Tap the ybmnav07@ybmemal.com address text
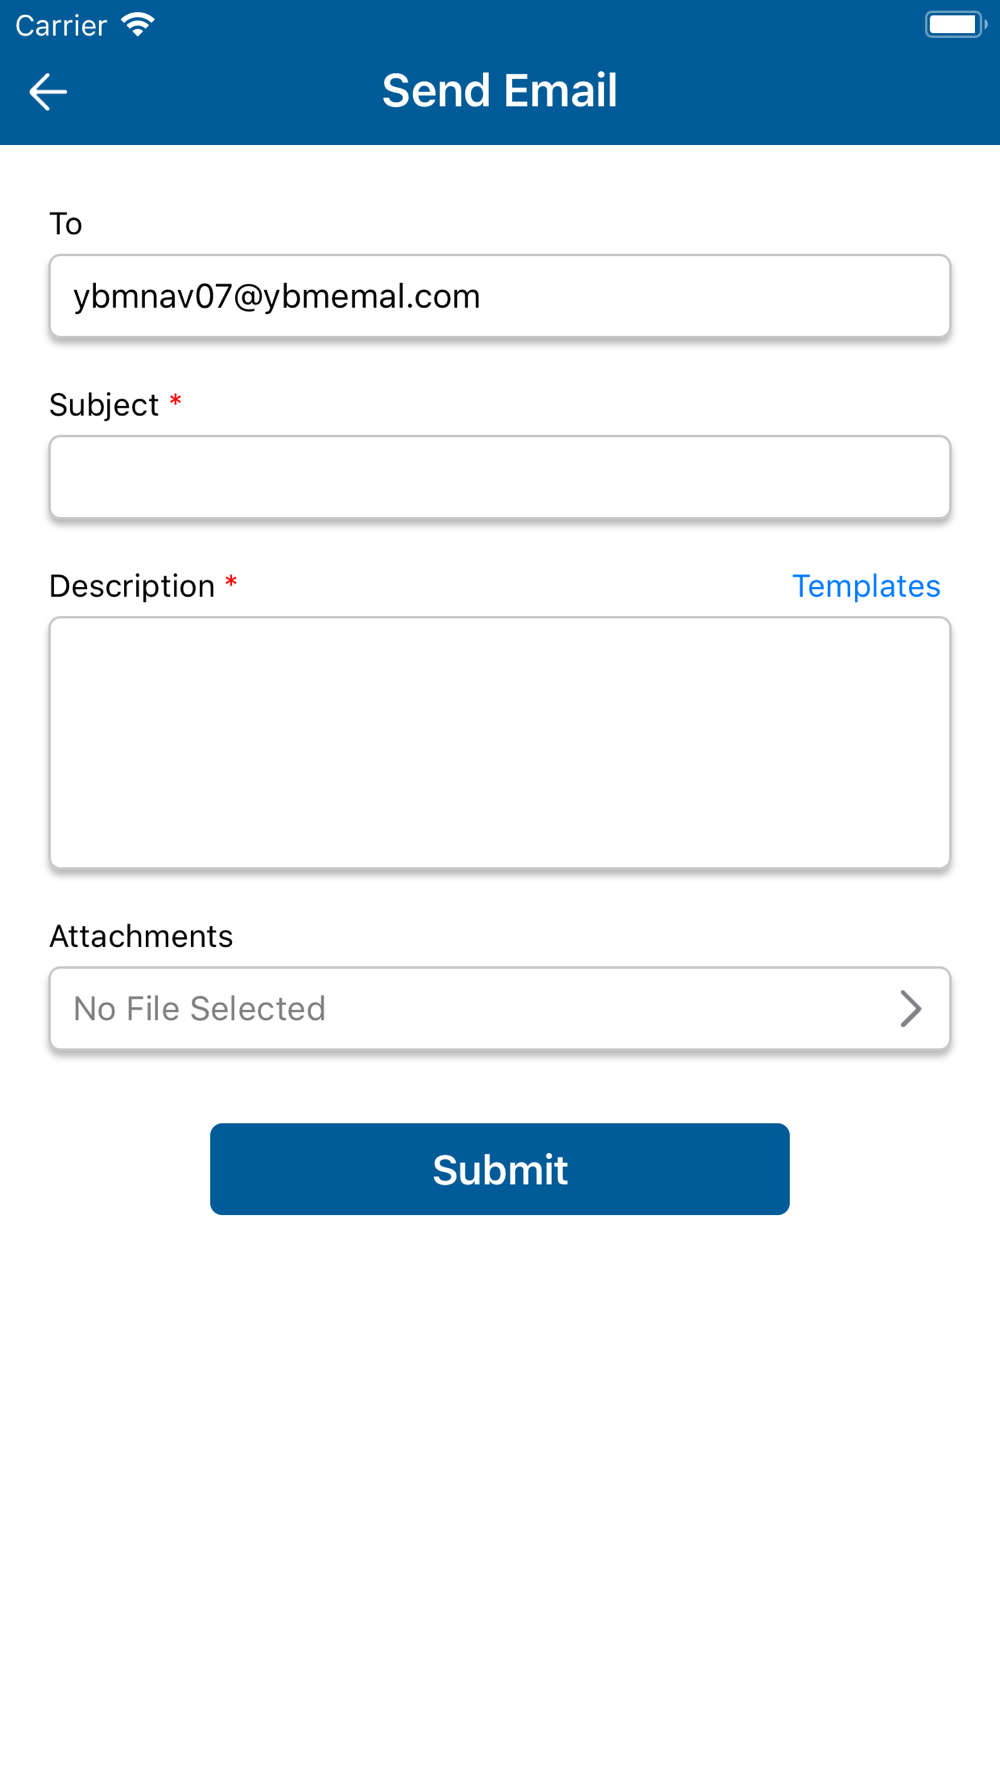Image resolution: width=1000 pixels, height=1778 pixels. click(277, 296)
